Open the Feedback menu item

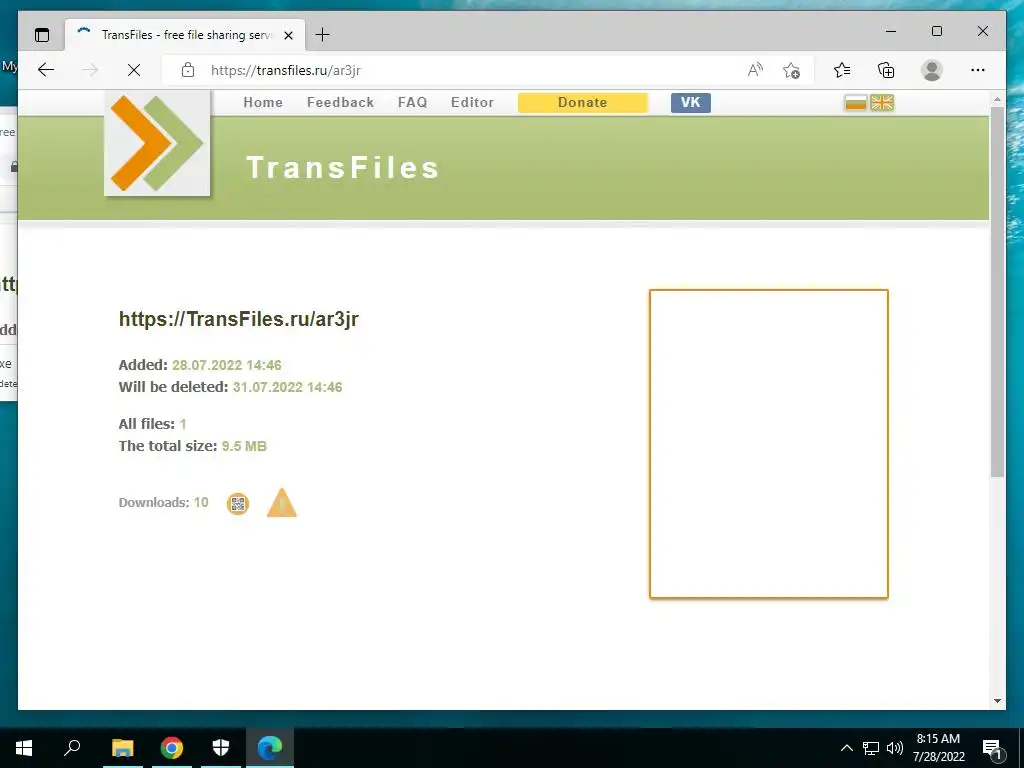tap(340, 103)
